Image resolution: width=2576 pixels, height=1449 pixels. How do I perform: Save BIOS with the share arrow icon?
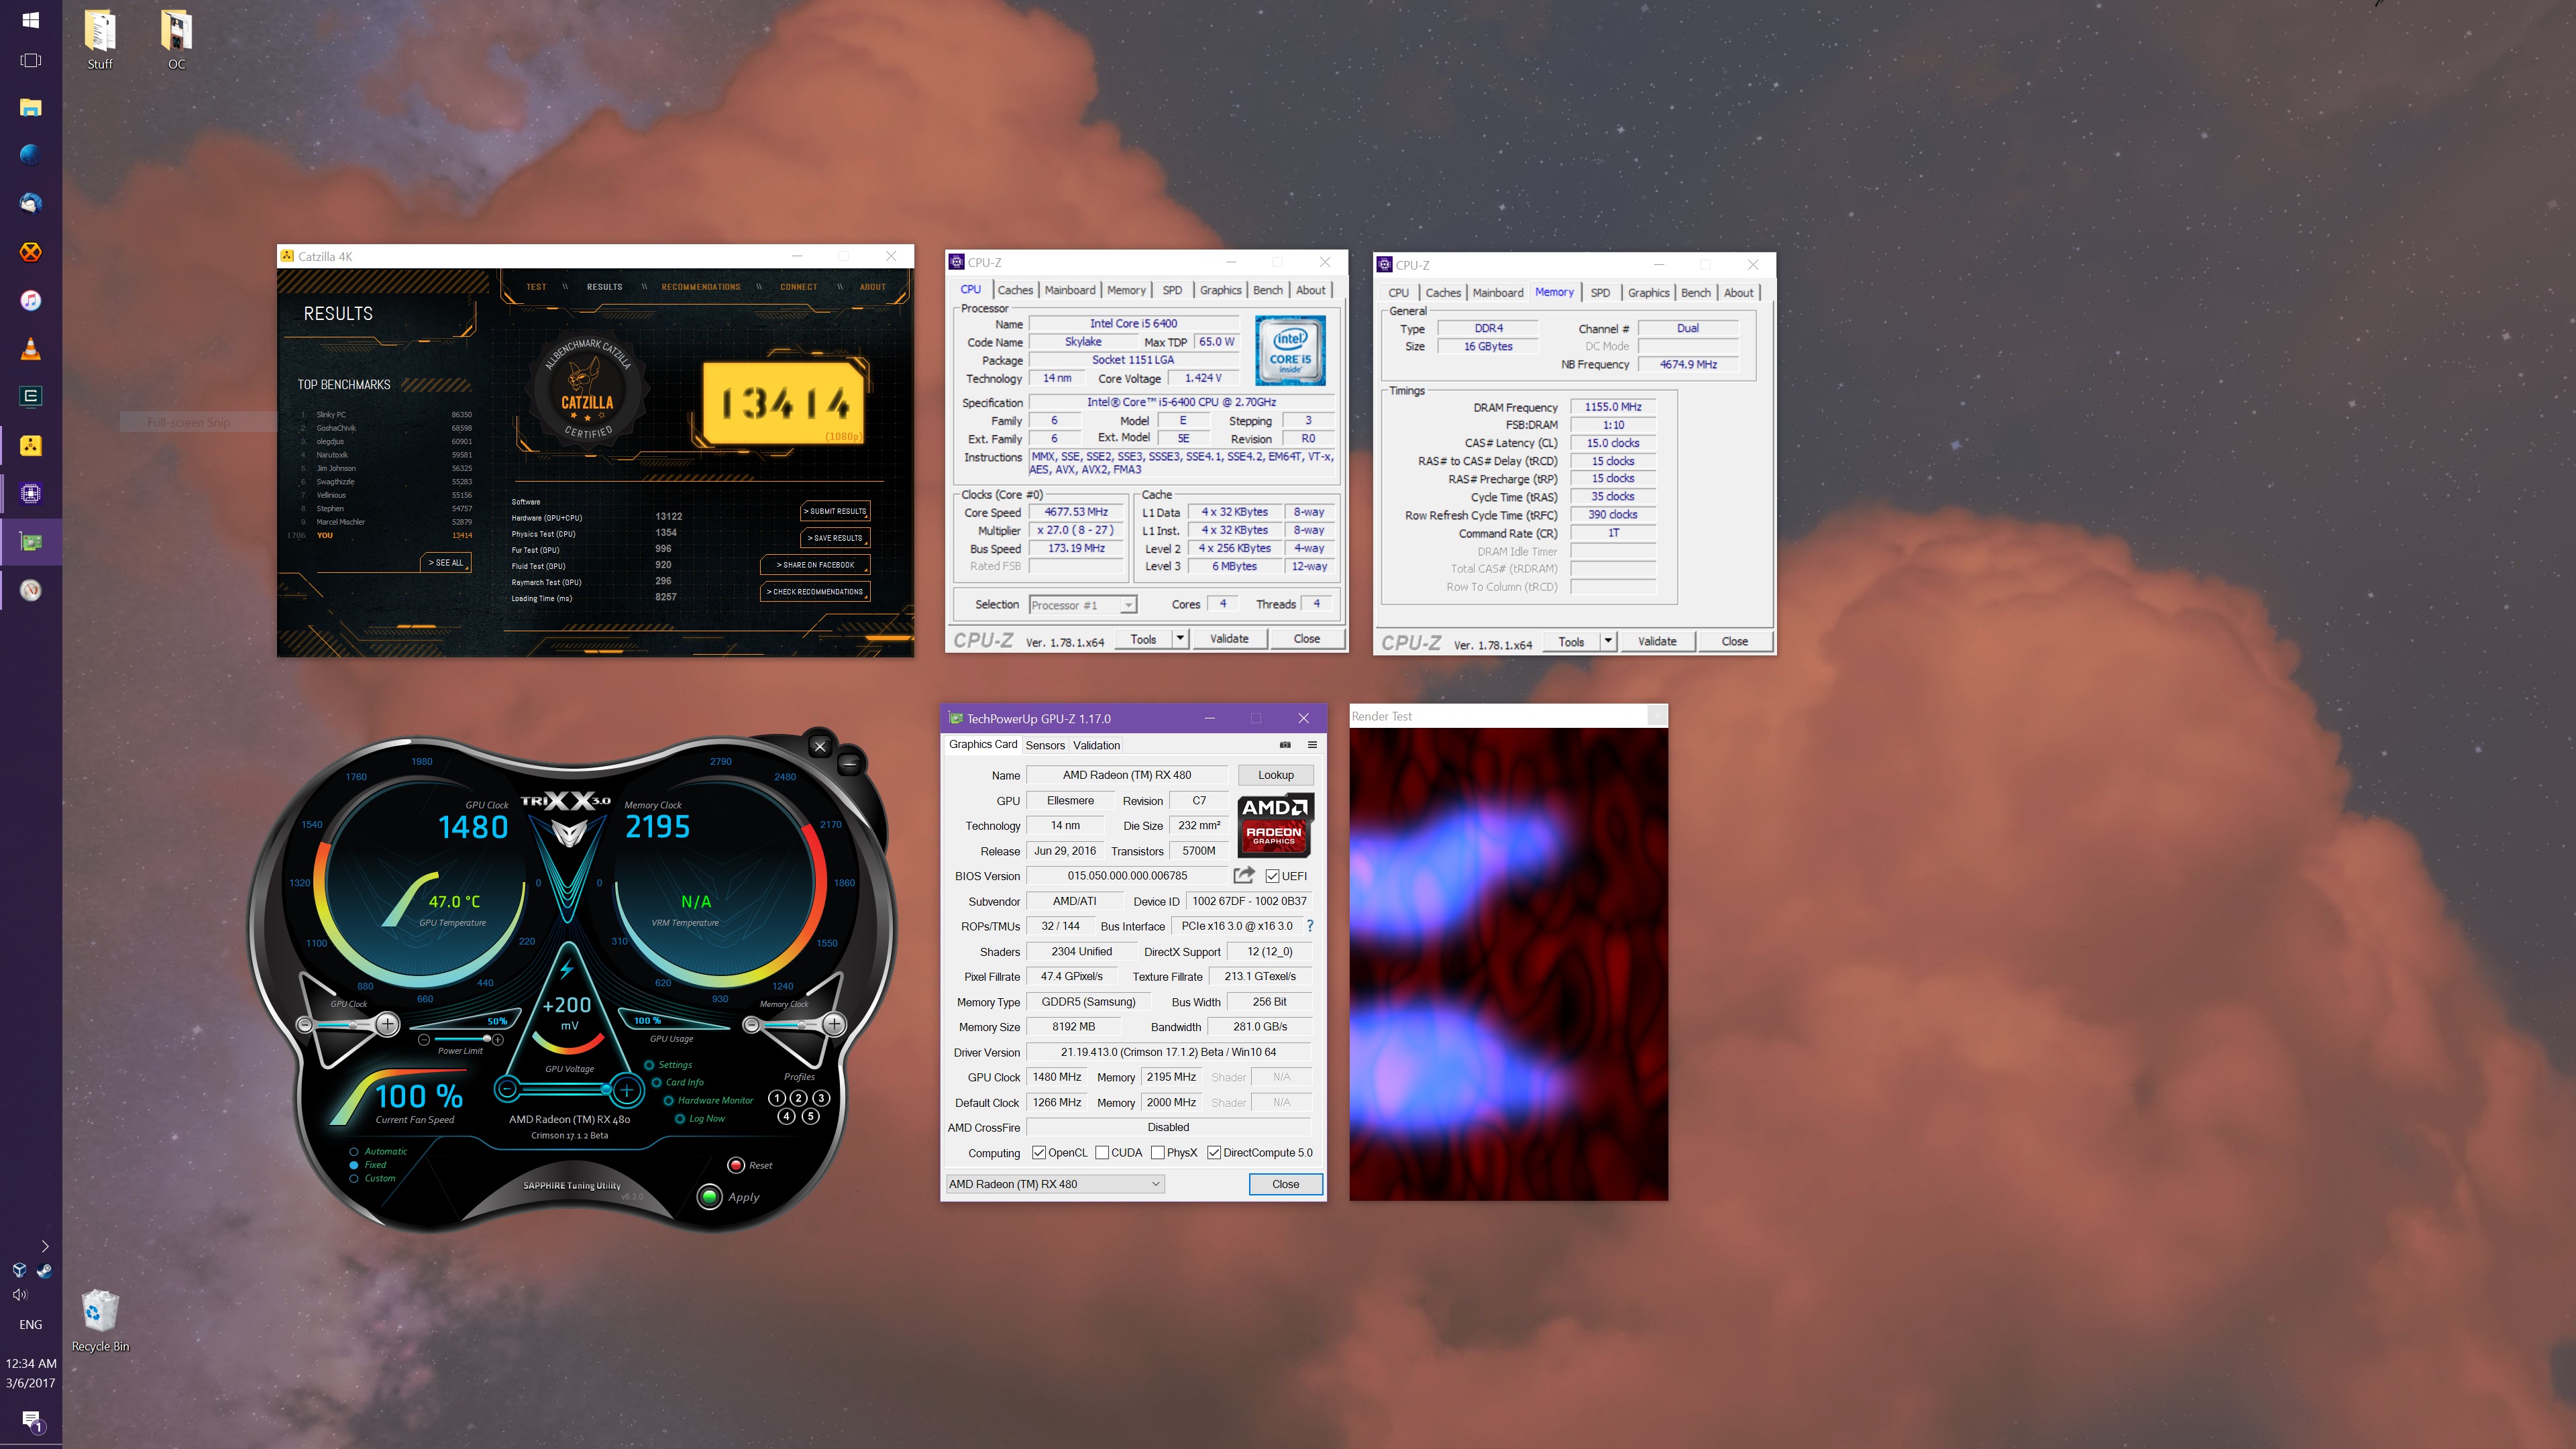pos(1244,875)
